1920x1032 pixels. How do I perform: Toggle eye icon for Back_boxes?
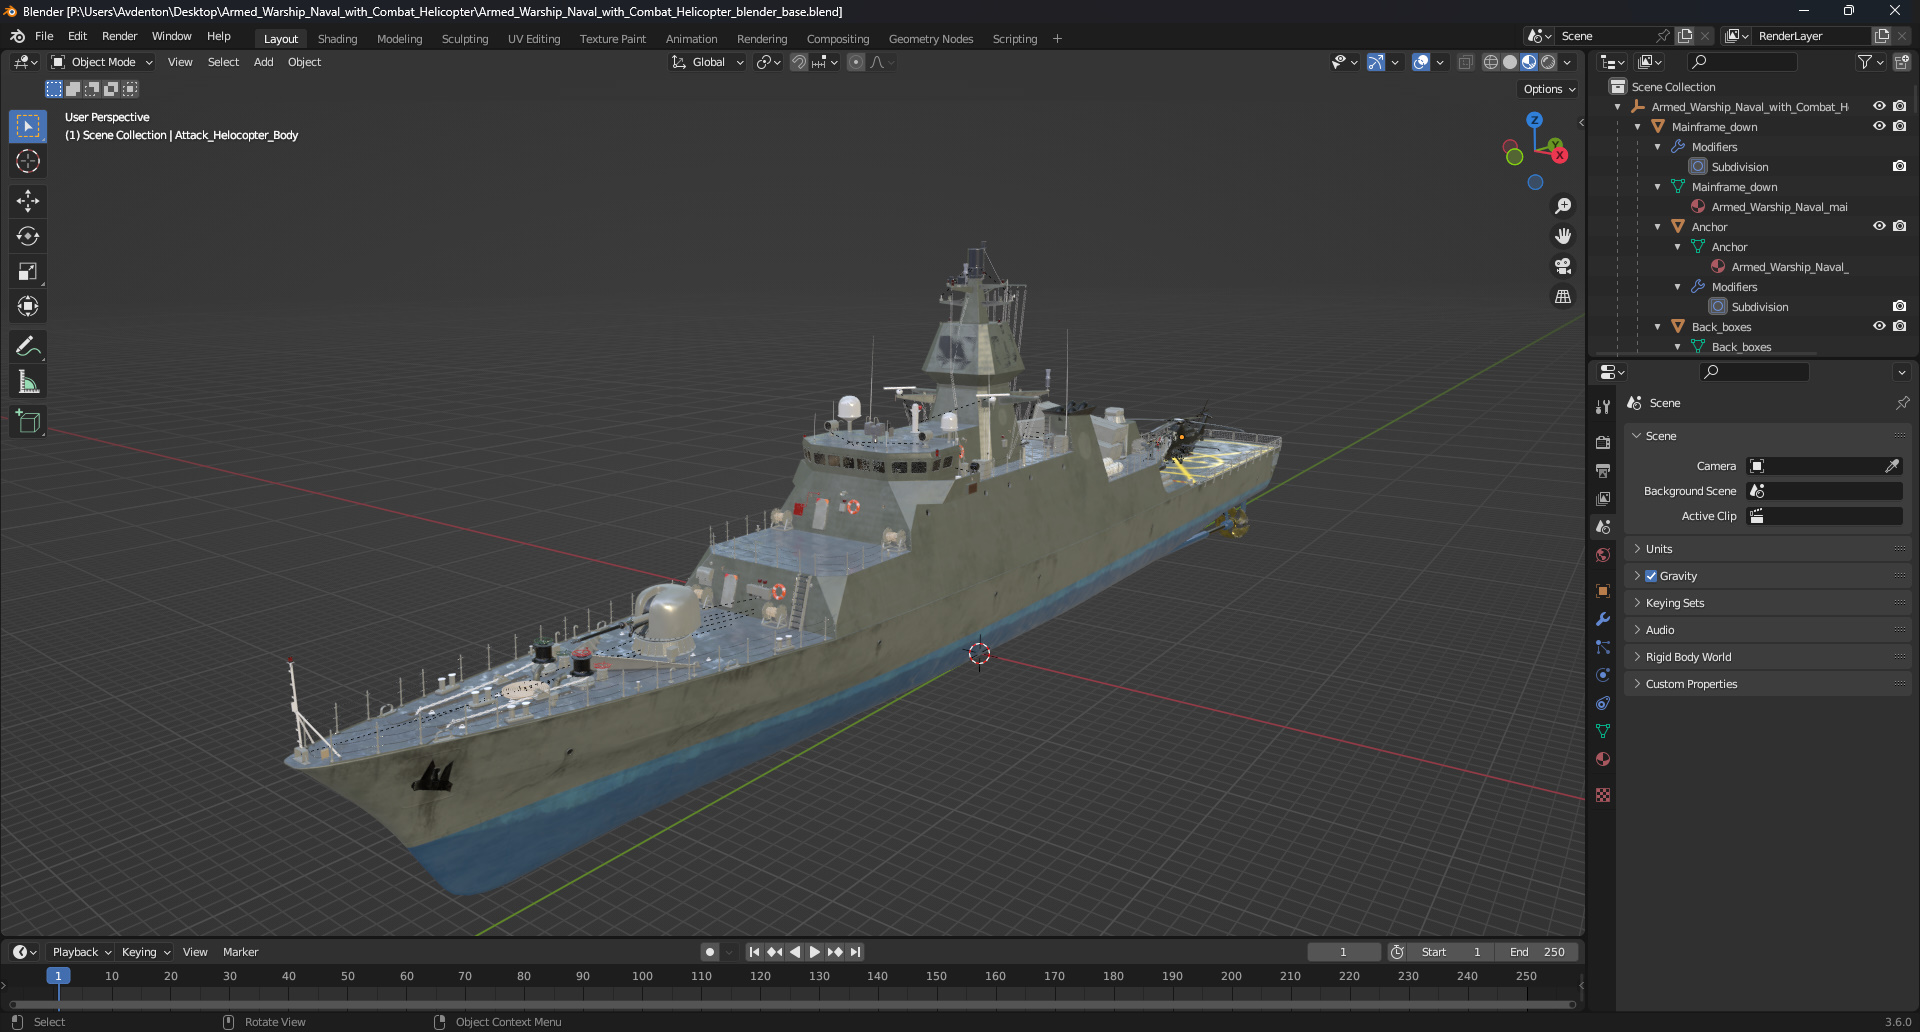point(1879,326)
